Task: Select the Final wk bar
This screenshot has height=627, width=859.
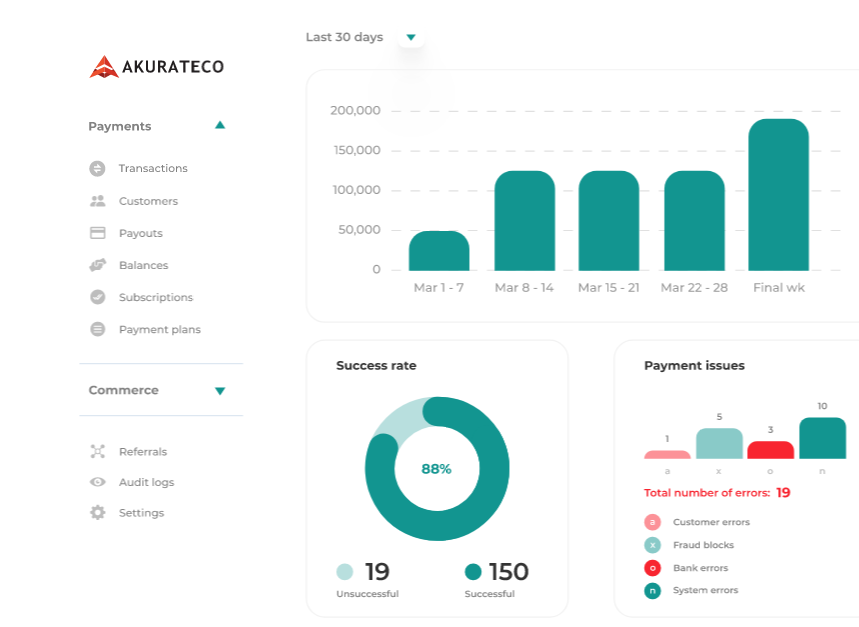Action: pyautogui.click(x=778, y=194)
